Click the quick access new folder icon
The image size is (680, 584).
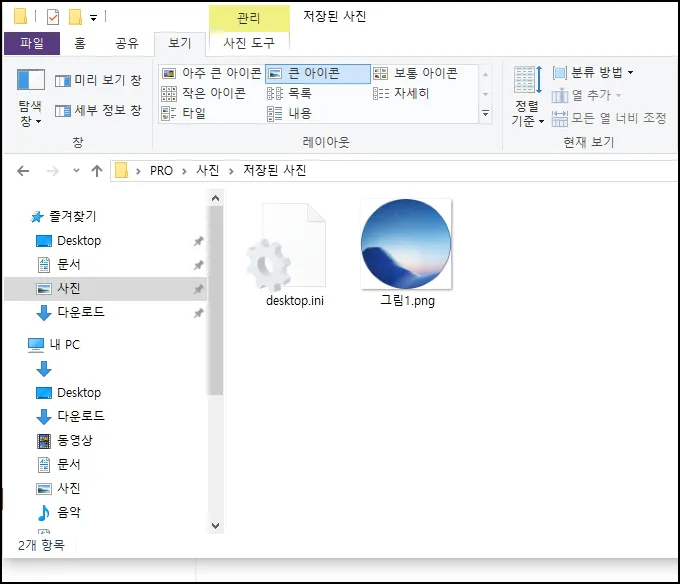[x=75, y=17]
